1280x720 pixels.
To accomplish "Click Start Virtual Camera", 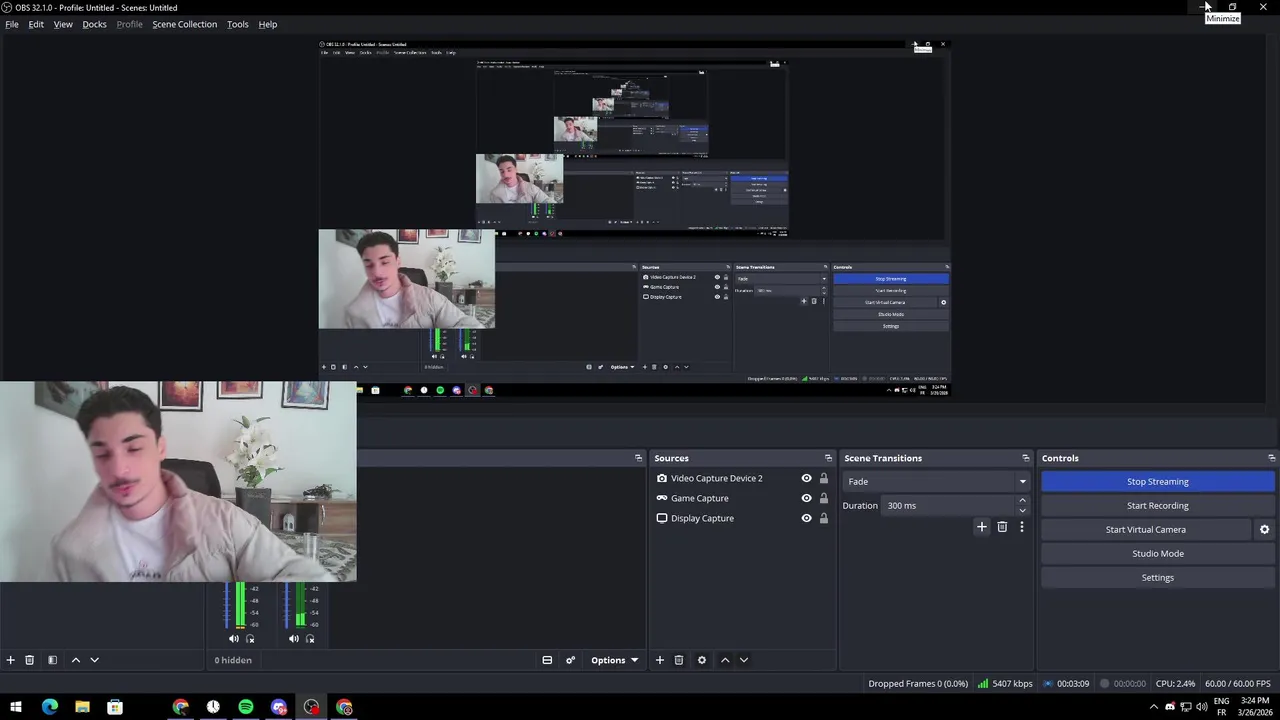I will (x=1146, y=530).
